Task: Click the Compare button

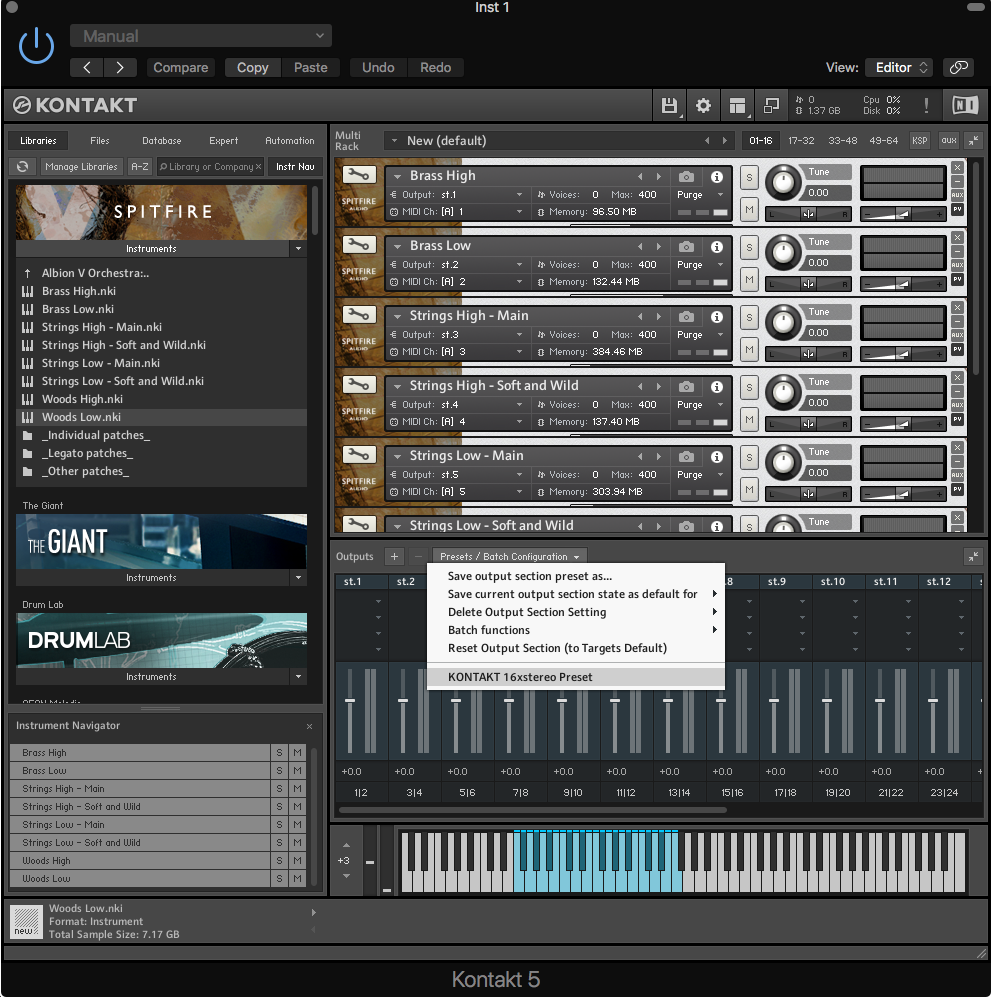Action: pyautogui.click(x=181, y=67)
